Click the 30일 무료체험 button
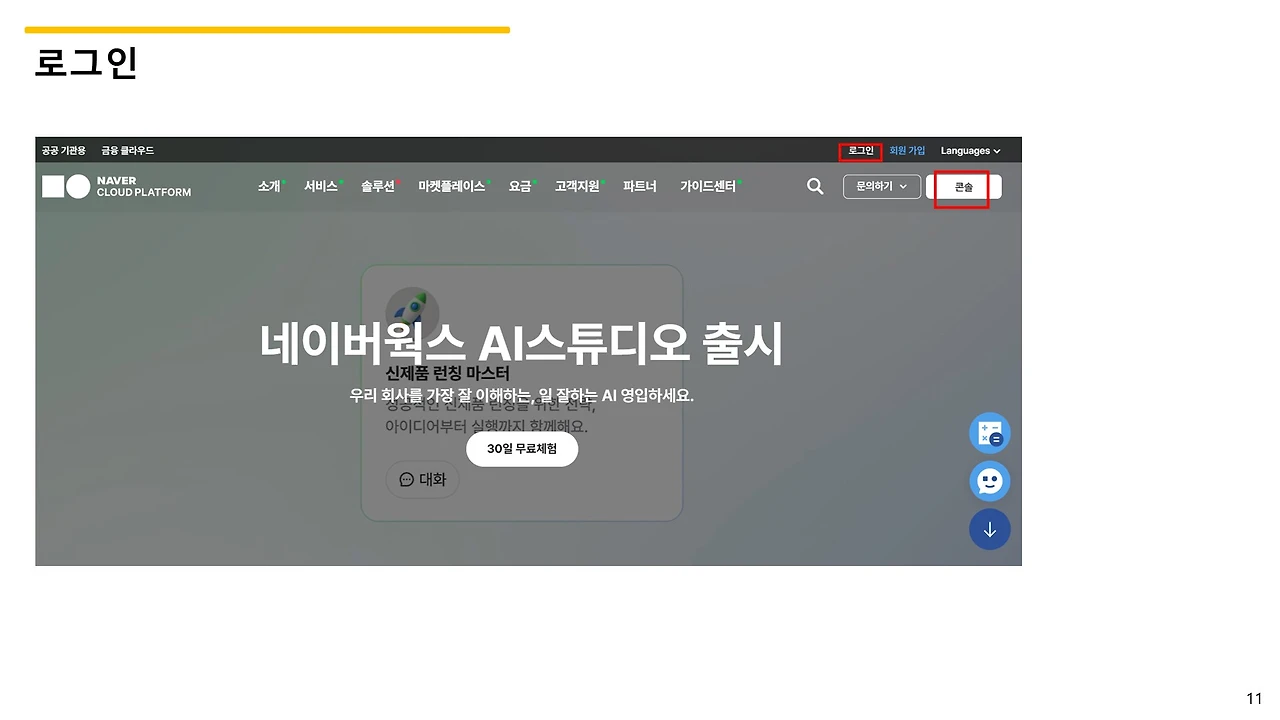 tap(521, 449)
